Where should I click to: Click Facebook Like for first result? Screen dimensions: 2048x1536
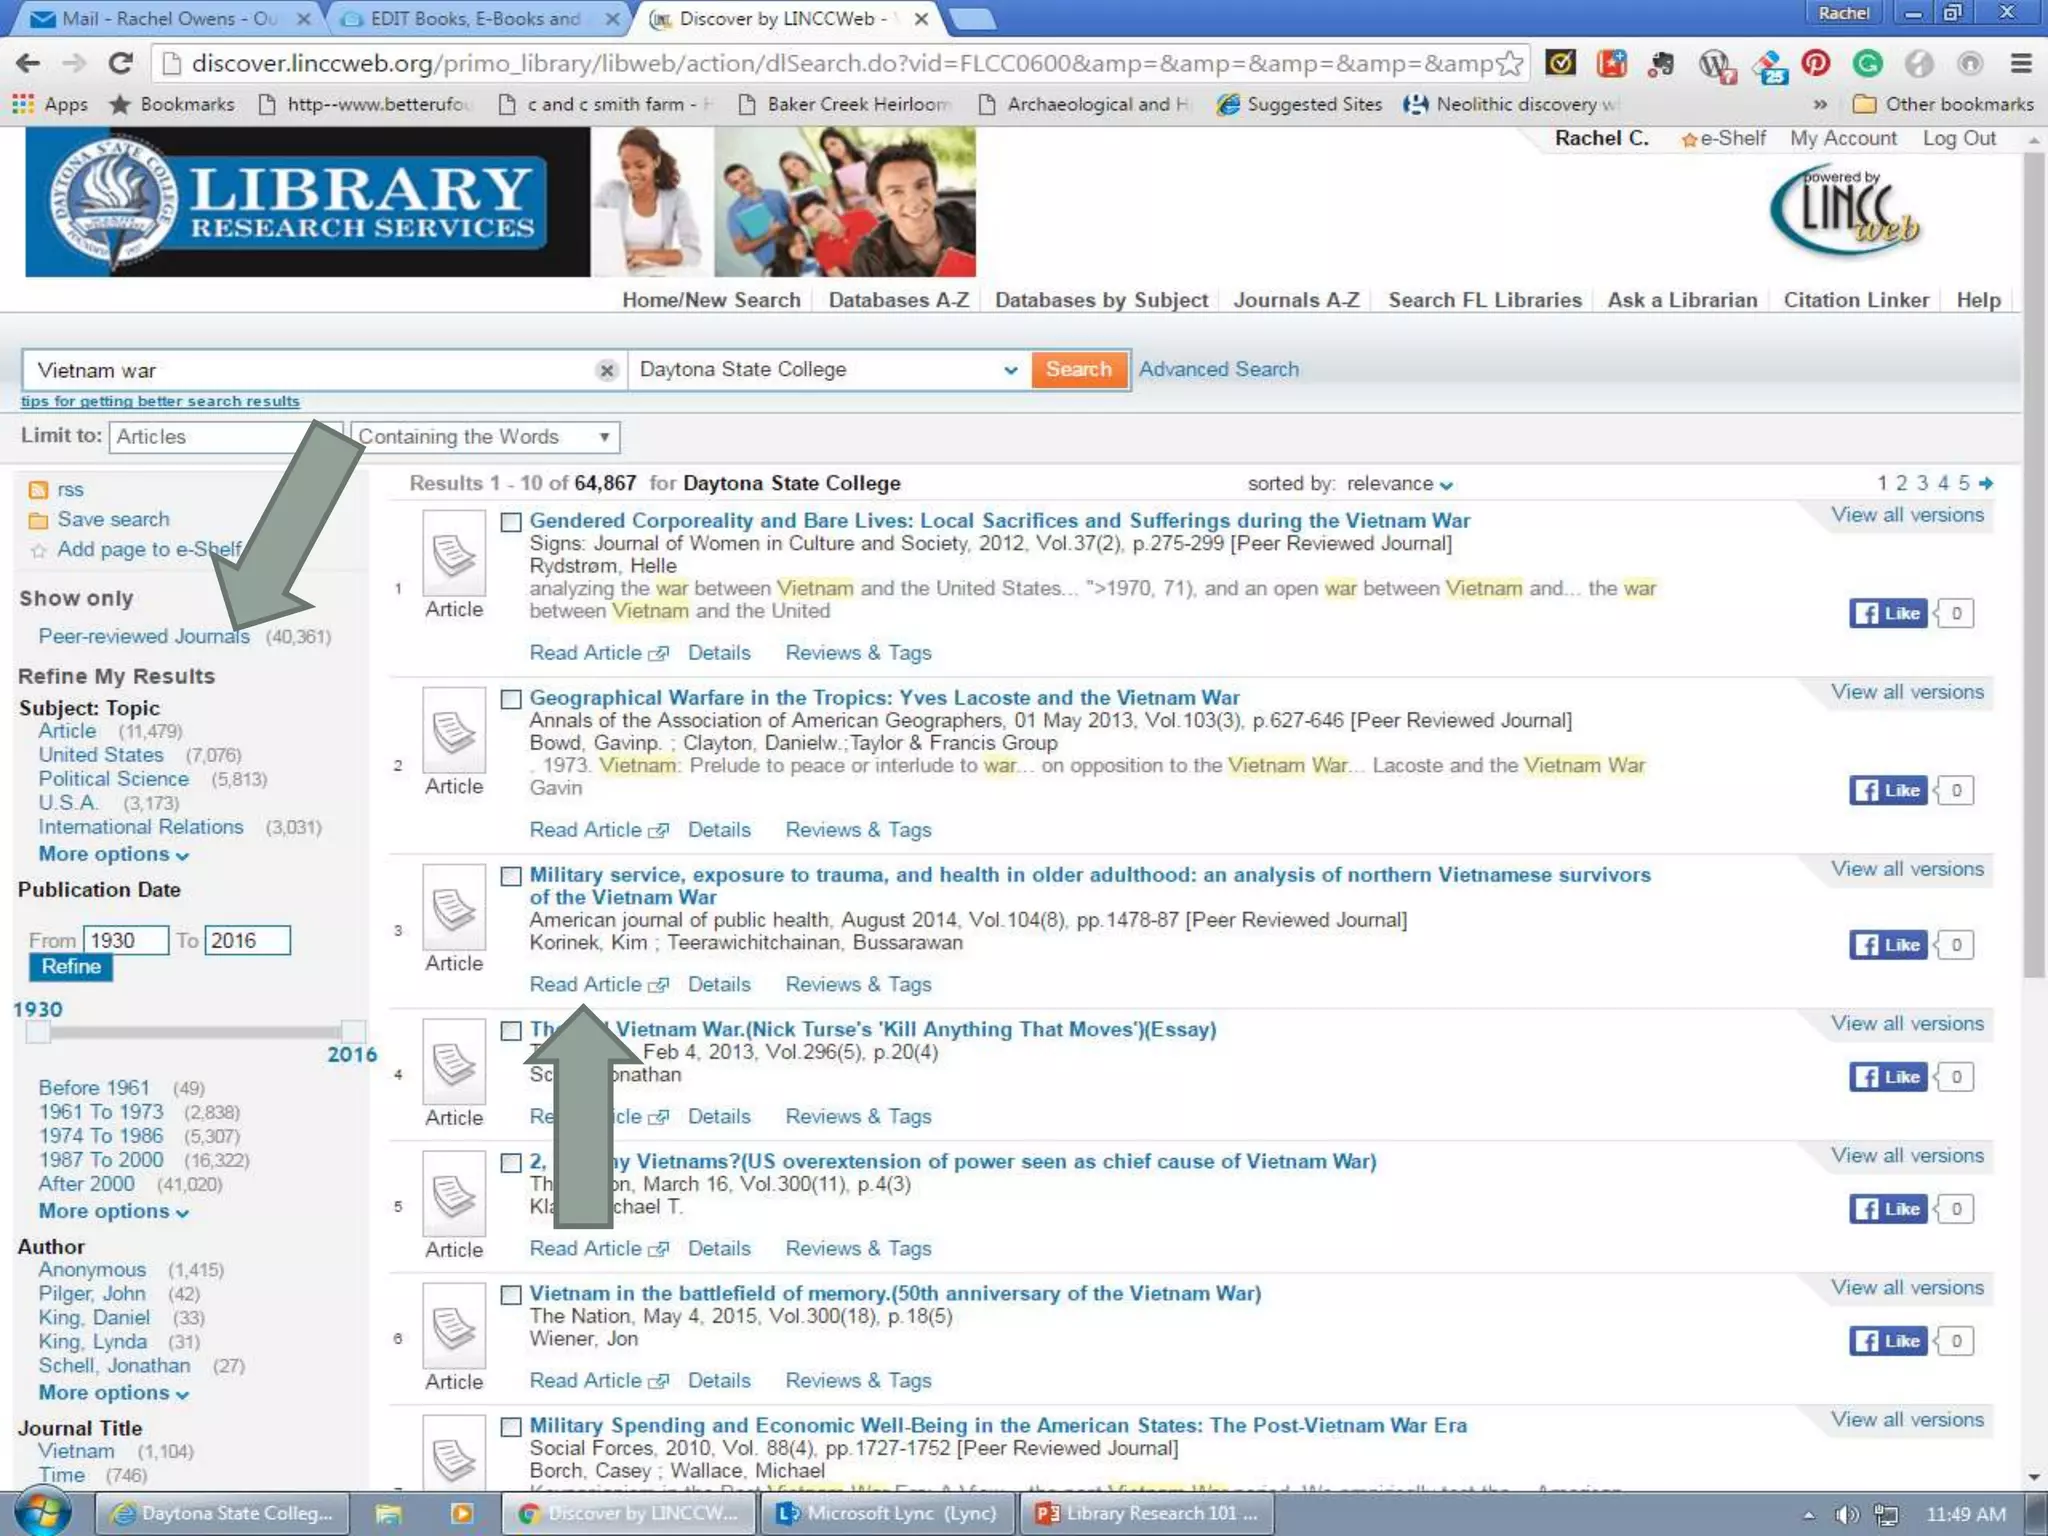(x=1887, y=613)
